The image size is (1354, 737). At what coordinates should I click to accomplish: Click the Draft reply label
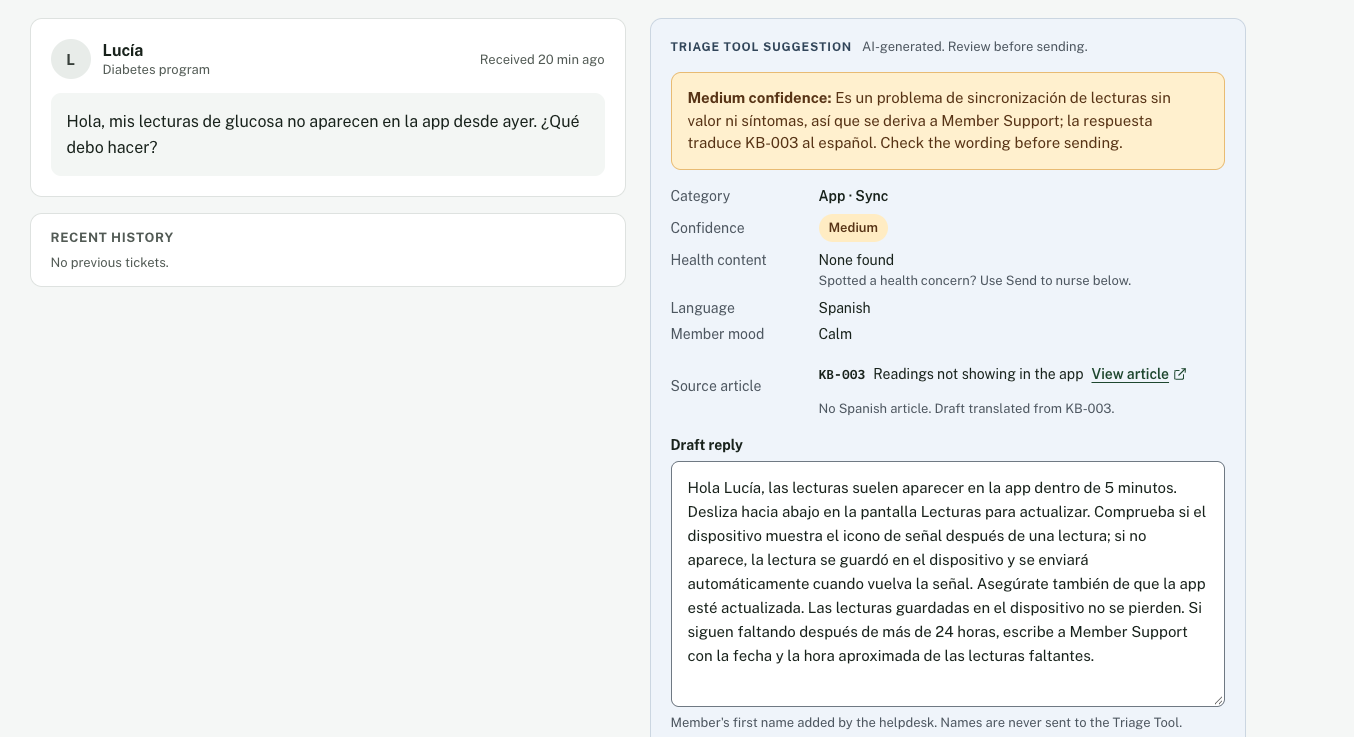[x=707, y=445]
